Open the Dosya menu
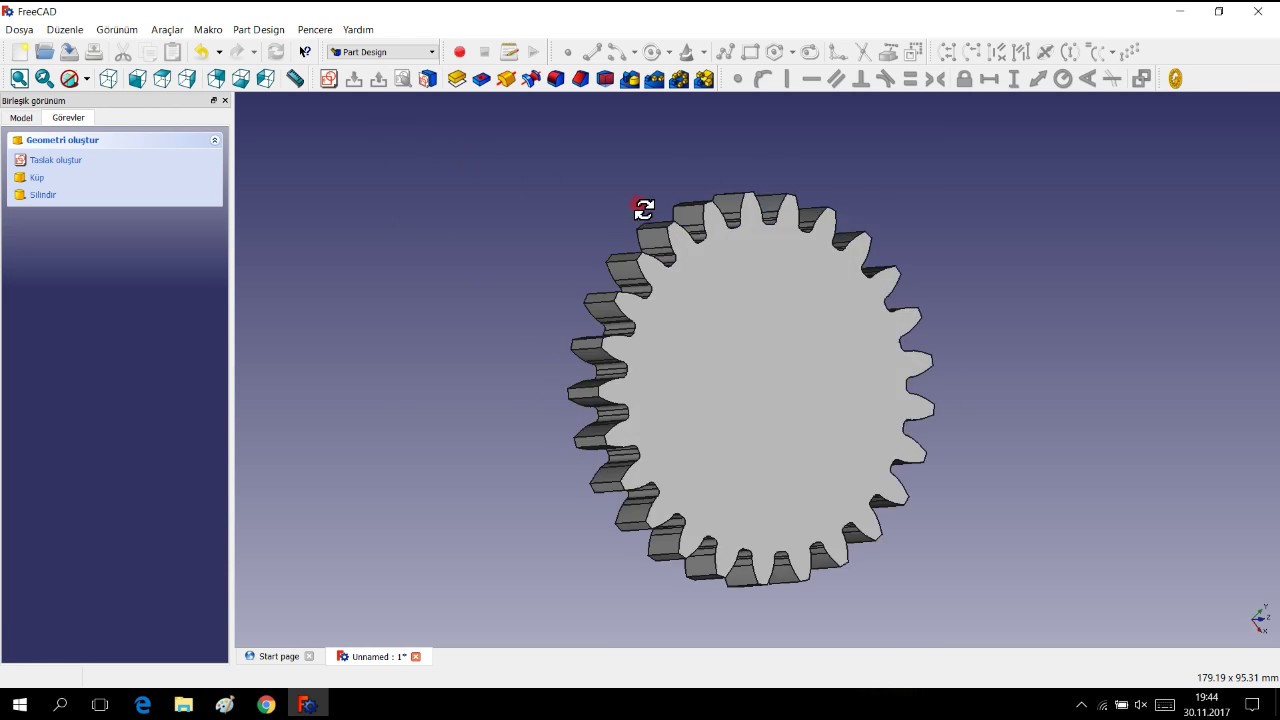1280x720 pixels. (19, 30)
